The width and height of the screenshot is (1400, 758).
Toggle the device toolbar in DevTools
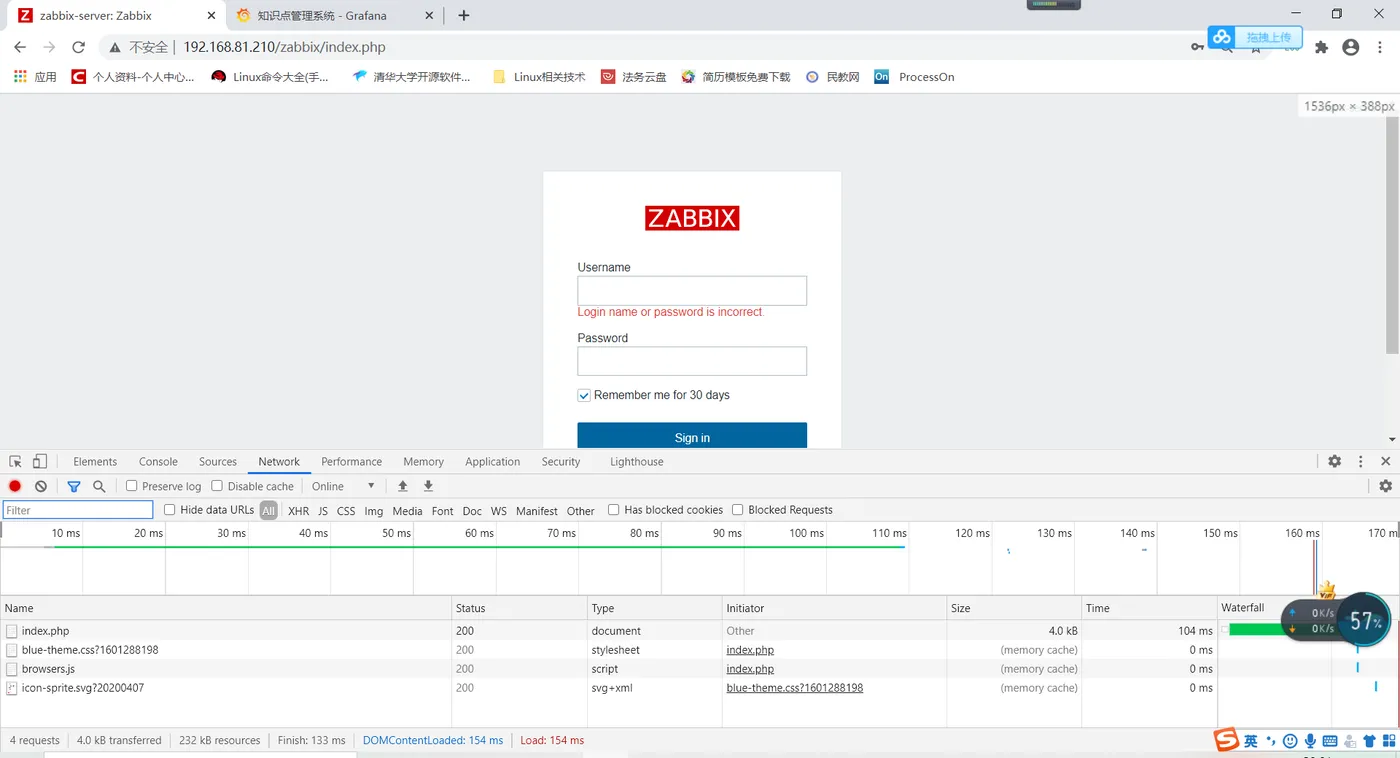click(x=40, y=462)
